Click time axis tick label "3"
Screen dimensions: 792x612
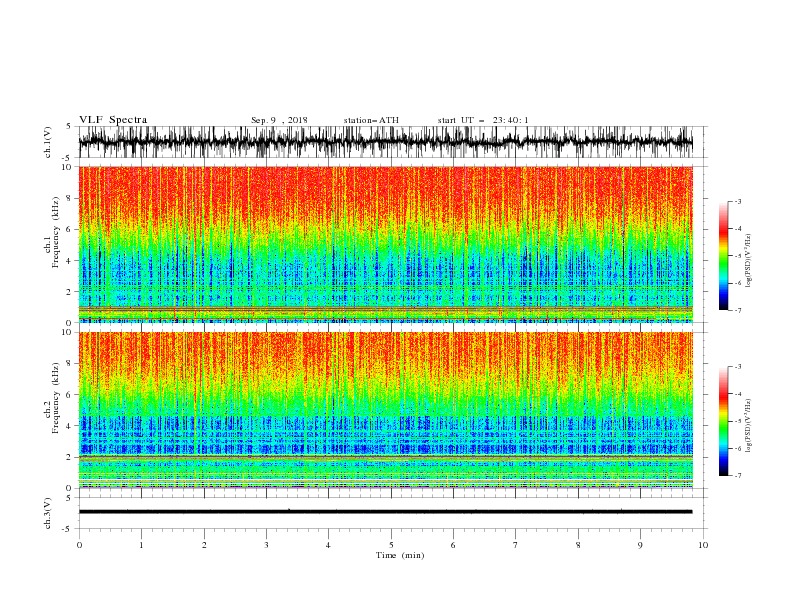(x=266, y=545)
